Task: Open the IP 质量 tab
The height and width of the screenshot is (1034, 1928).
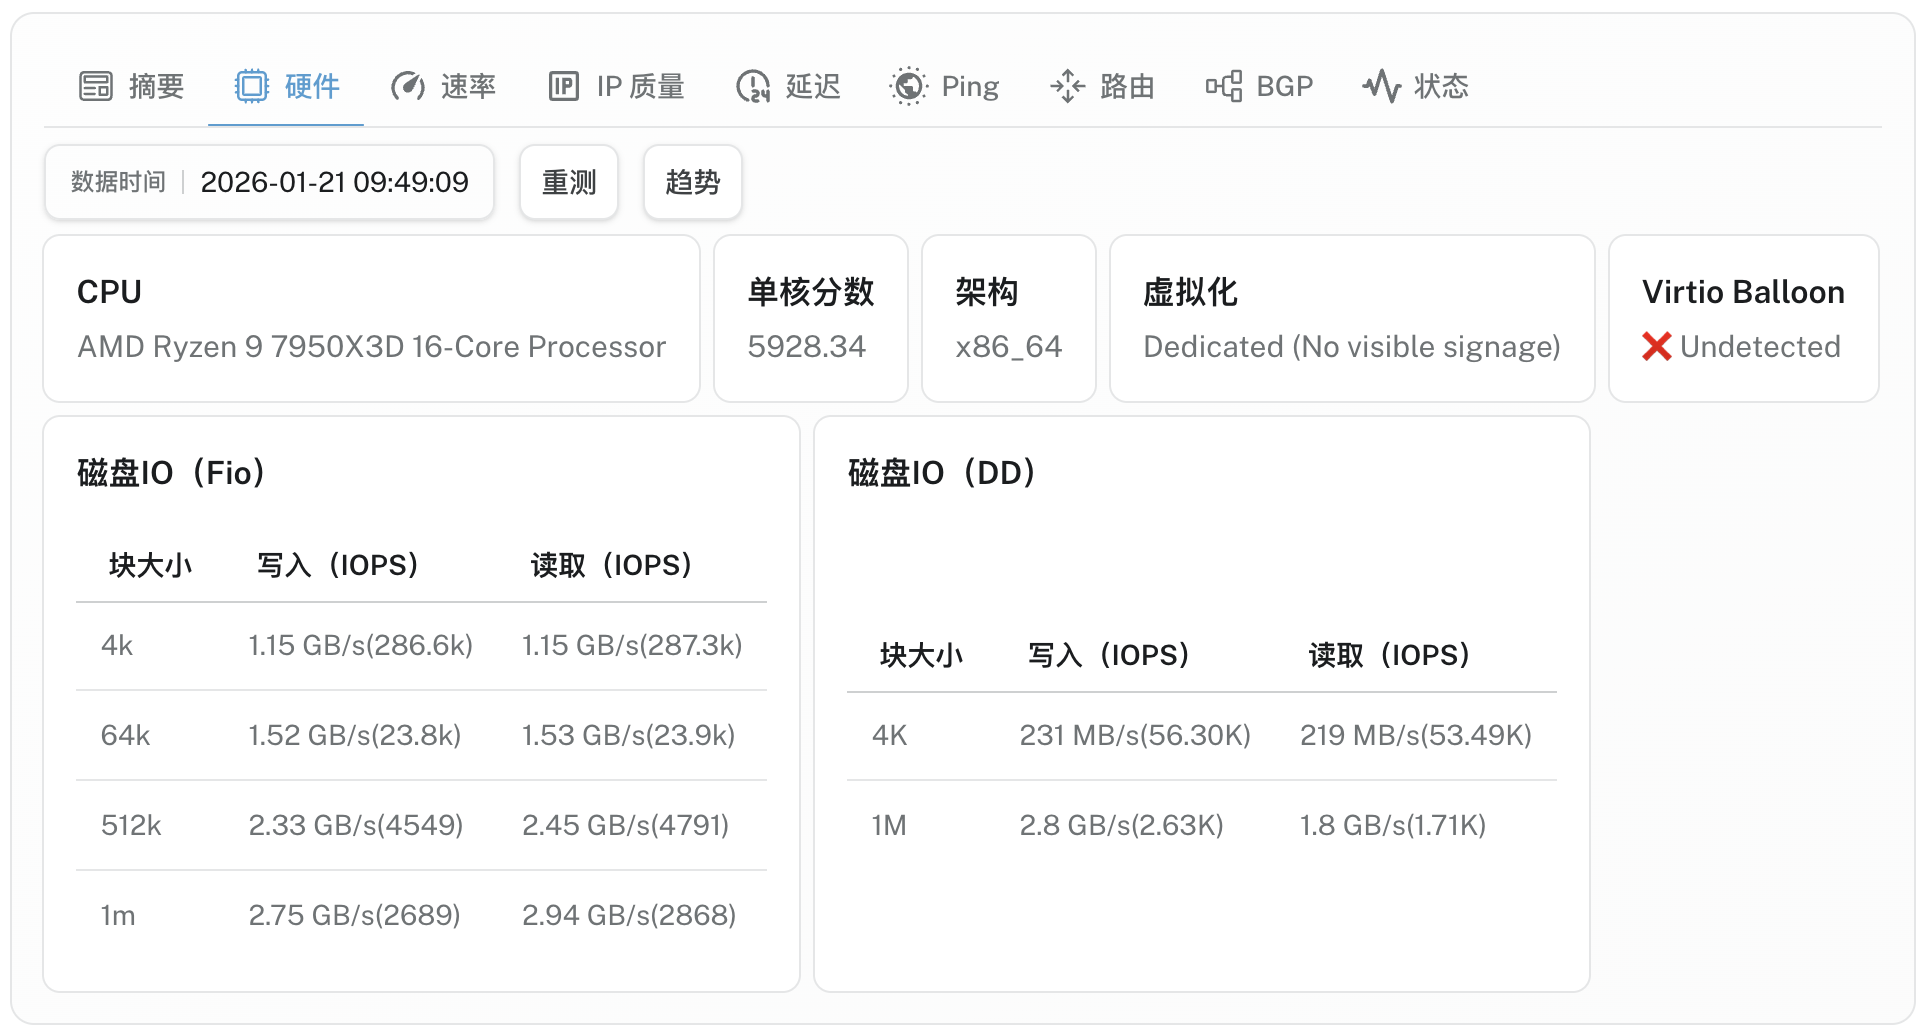Action: click(x=640, y=87)
